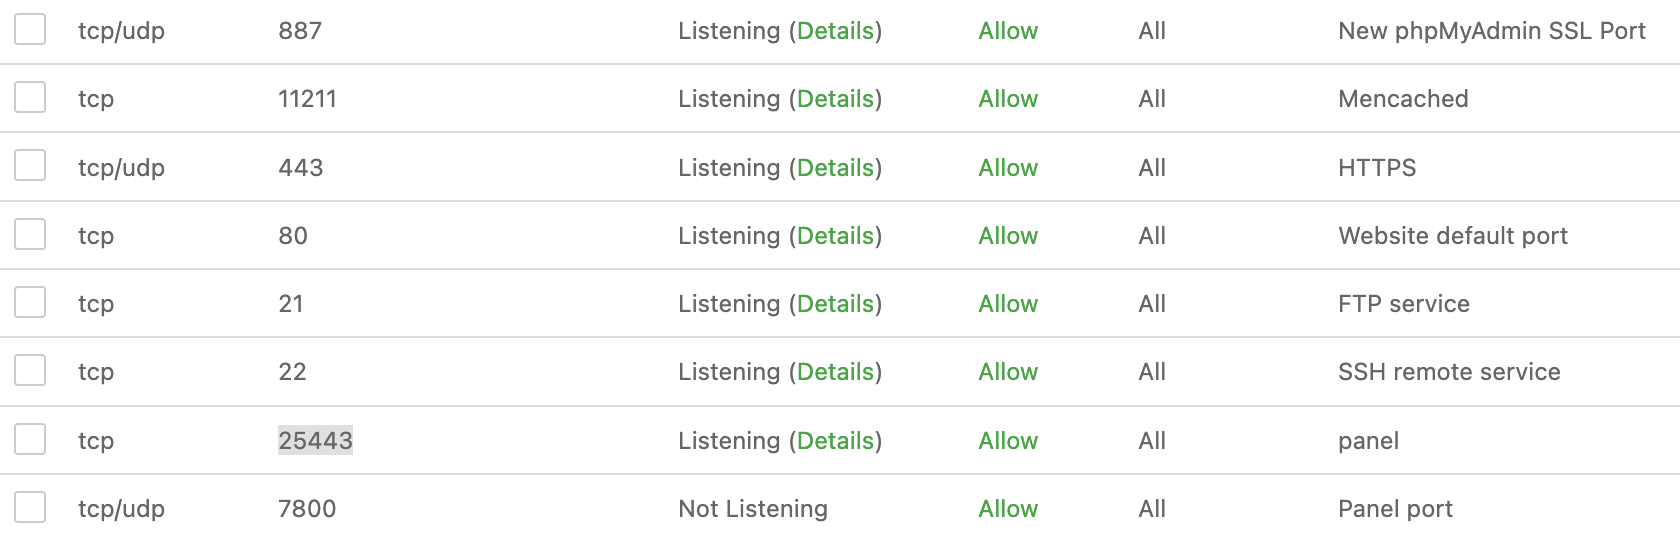
Task: Click Allow for Memcached port 11211
Action: [x=1008, y=99]
